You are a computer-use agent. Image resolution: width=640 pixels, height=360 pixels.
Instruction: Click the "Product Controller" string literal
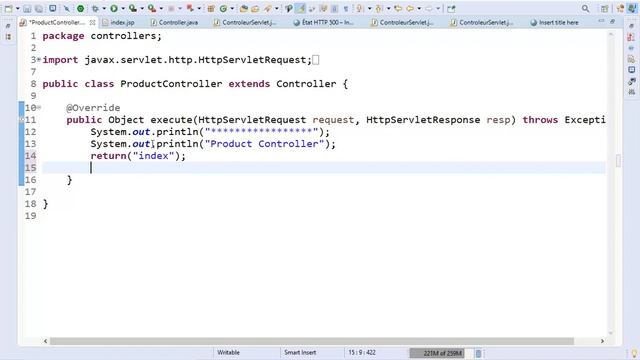(x=264, y=144)
